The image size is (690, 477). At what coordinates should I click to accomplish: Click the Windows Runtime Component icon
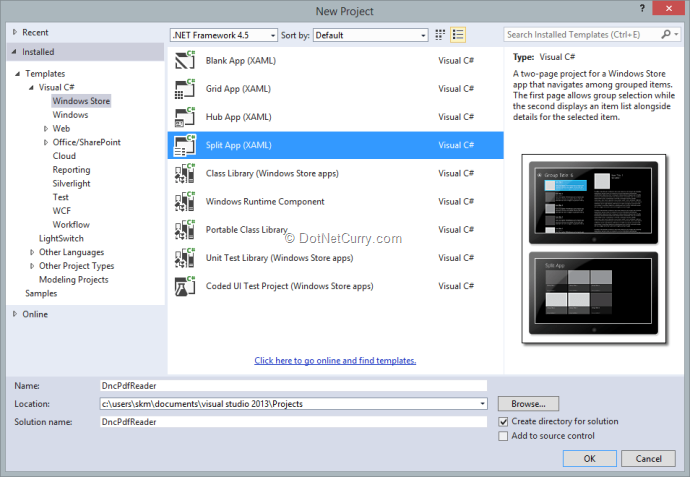tap(185, 202)
